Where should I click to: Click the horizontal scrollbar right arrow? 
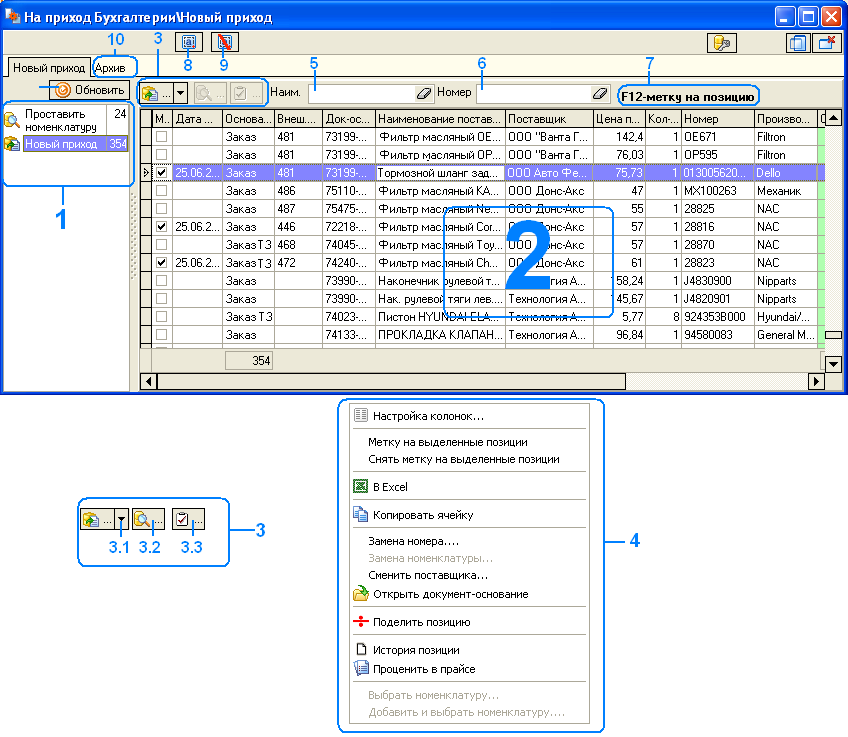click(816, 381)
